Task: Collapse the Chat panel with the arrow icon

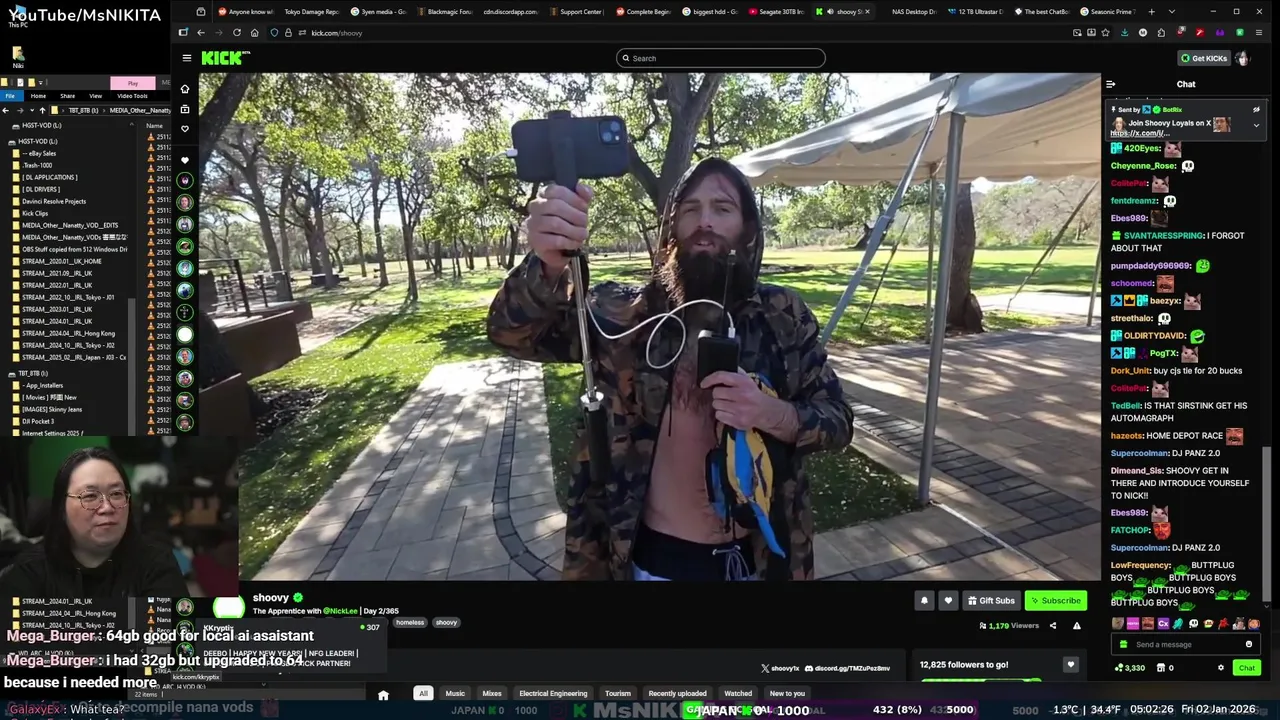Action: [x=1110, y=84]
